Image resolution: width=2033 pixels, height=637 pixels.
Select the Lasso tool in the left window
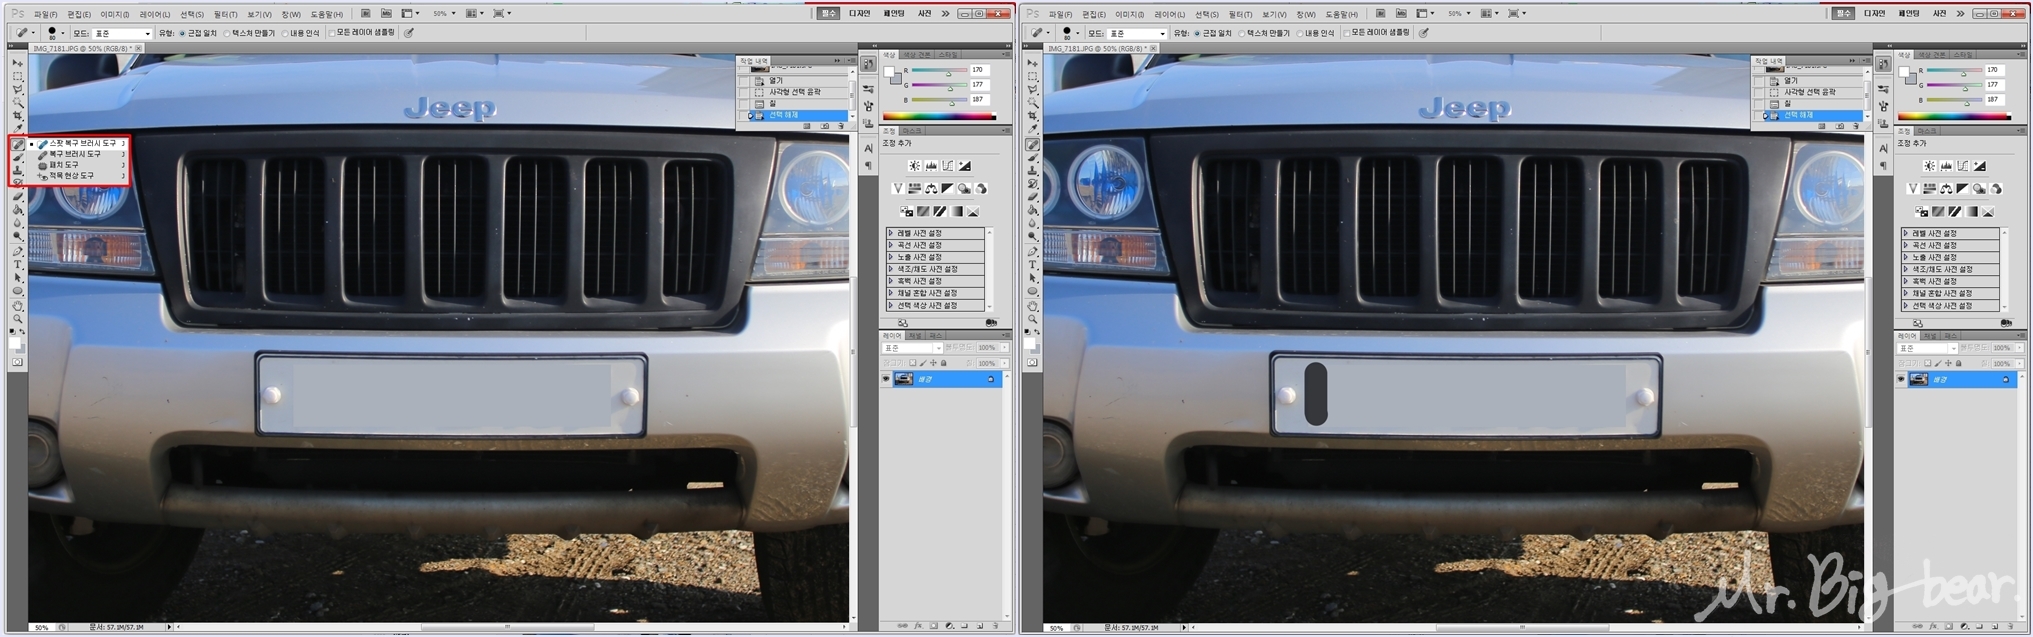pyautogui.click(x=18, y=90)
